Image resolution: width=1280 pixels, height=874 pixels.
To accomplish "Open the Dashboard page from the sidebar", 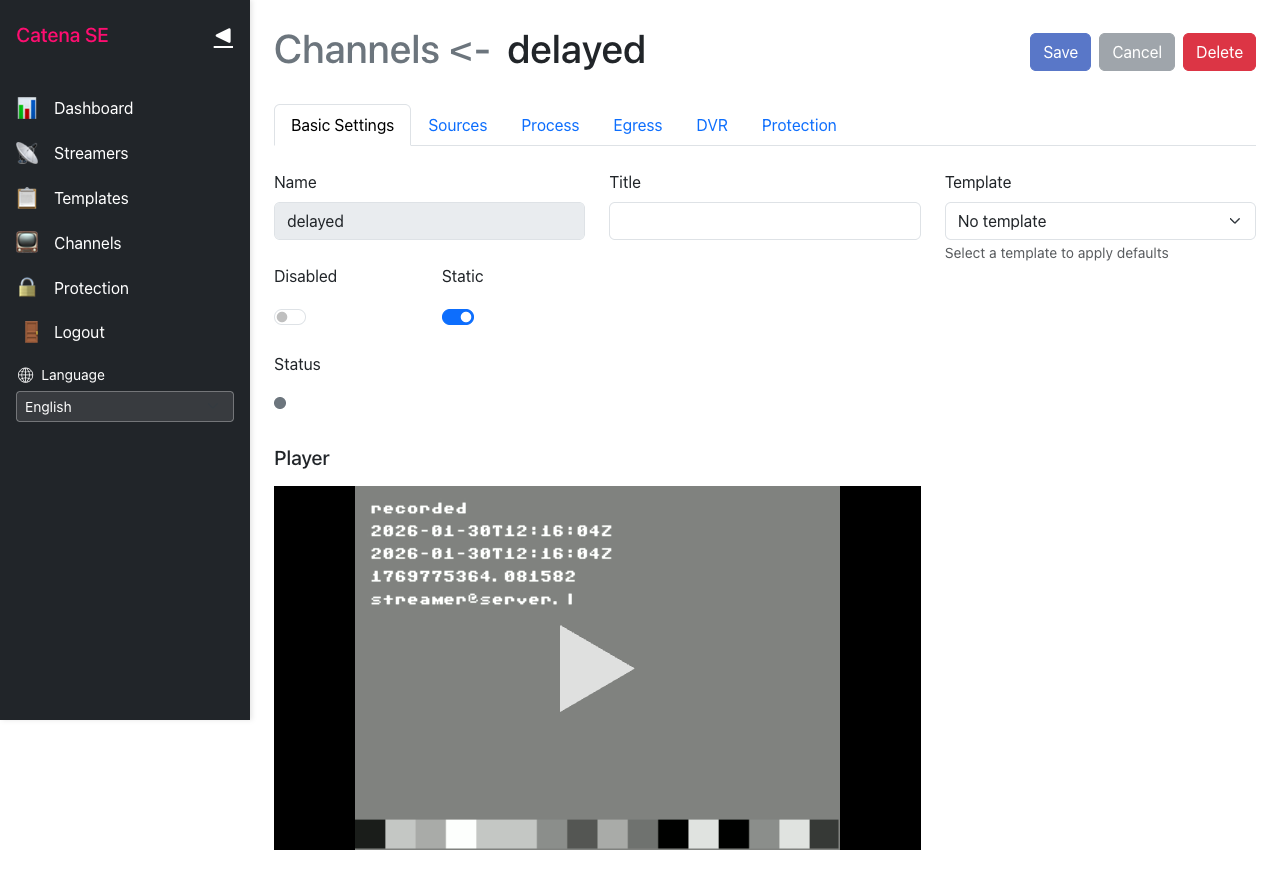I will click(x=26, y=108).
